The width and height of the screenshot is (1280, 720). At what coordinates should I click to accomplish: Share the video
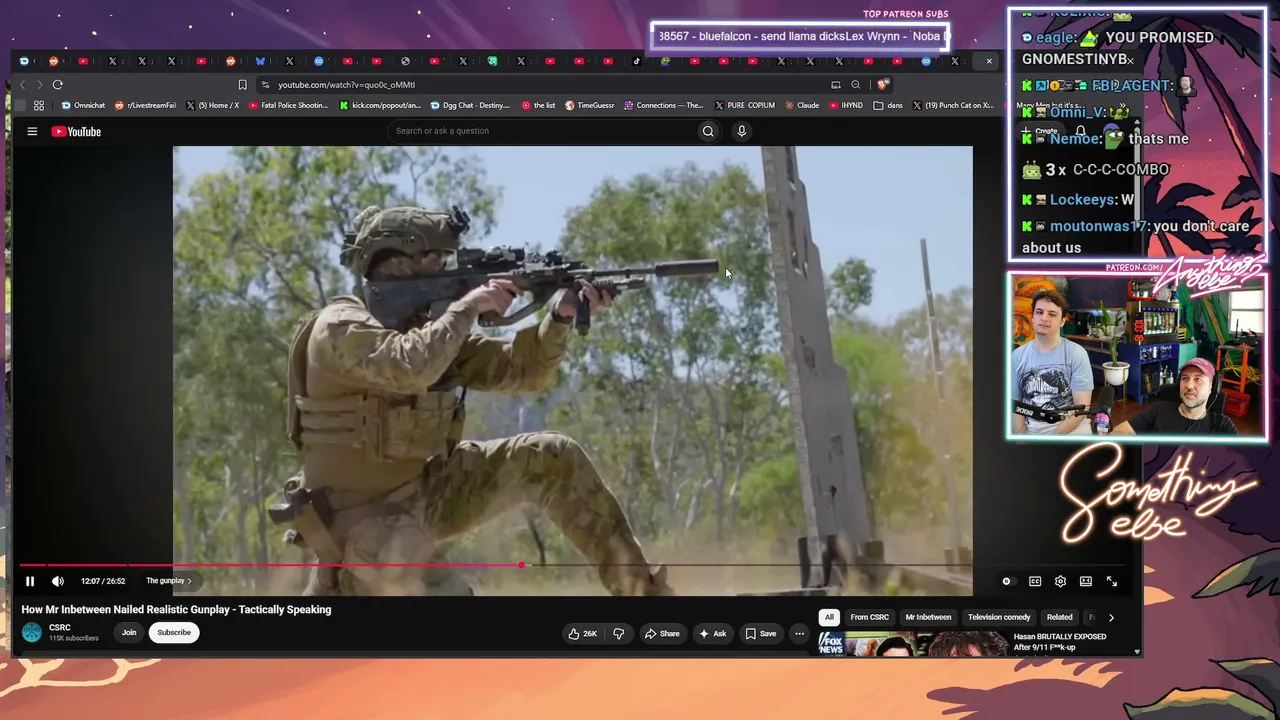tap(662, 633)
